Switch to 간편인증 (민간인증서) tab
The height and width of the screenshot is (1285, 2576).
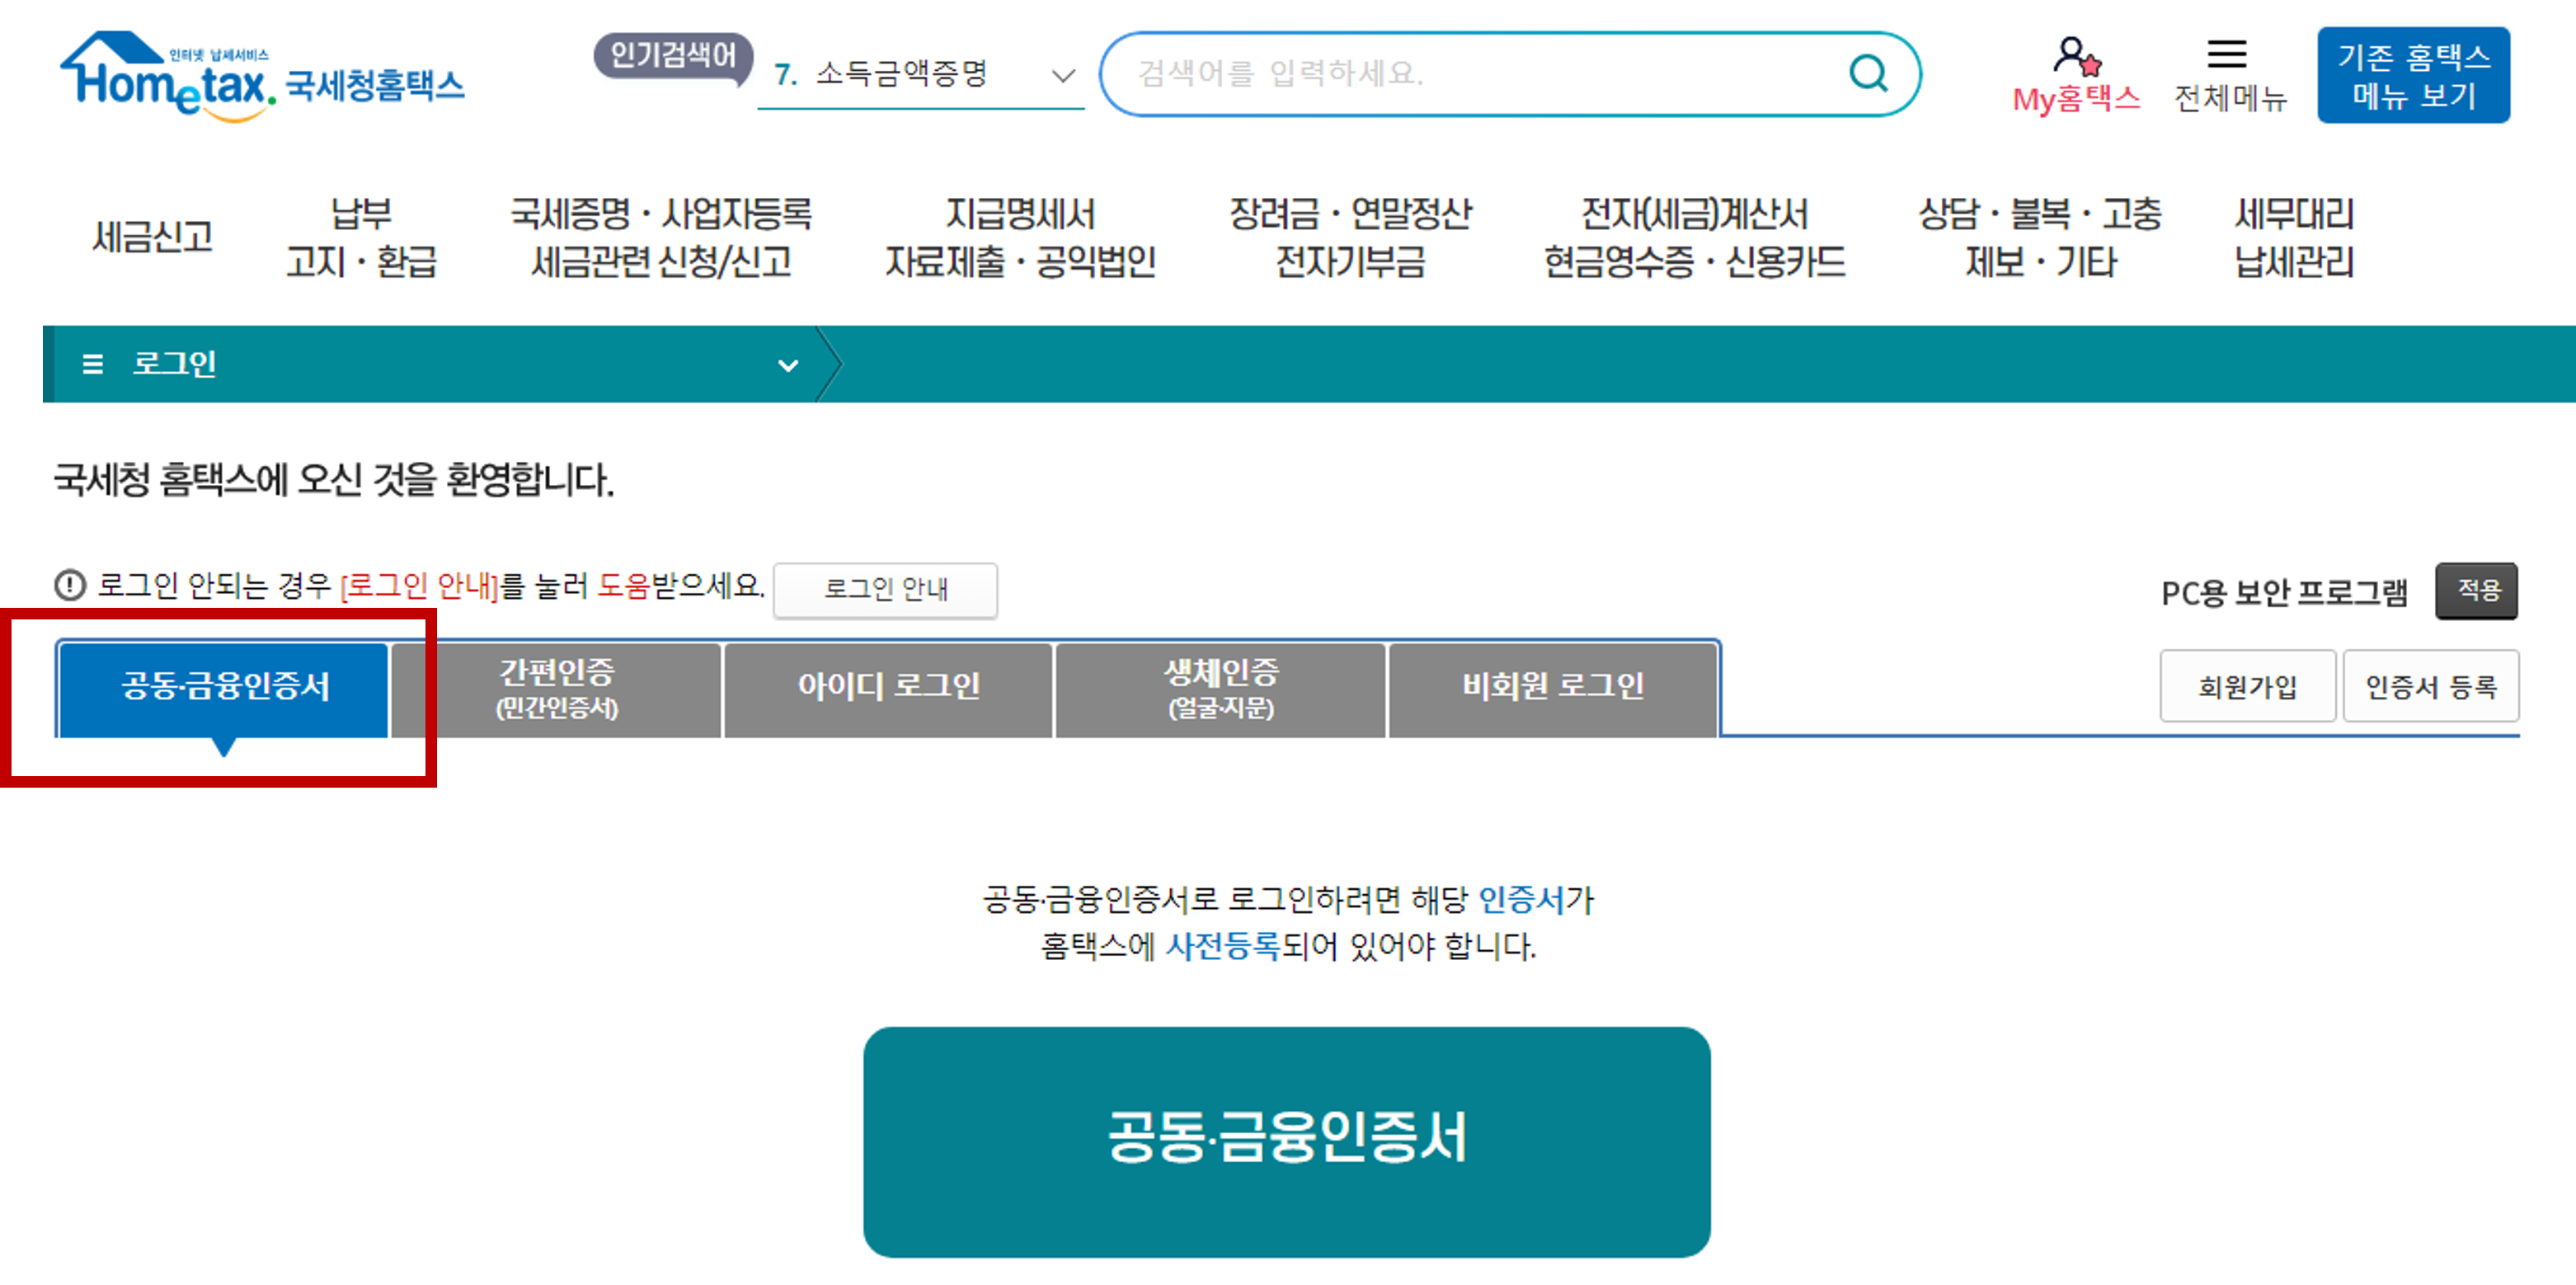pyautogui.click(x=556, y=688)
